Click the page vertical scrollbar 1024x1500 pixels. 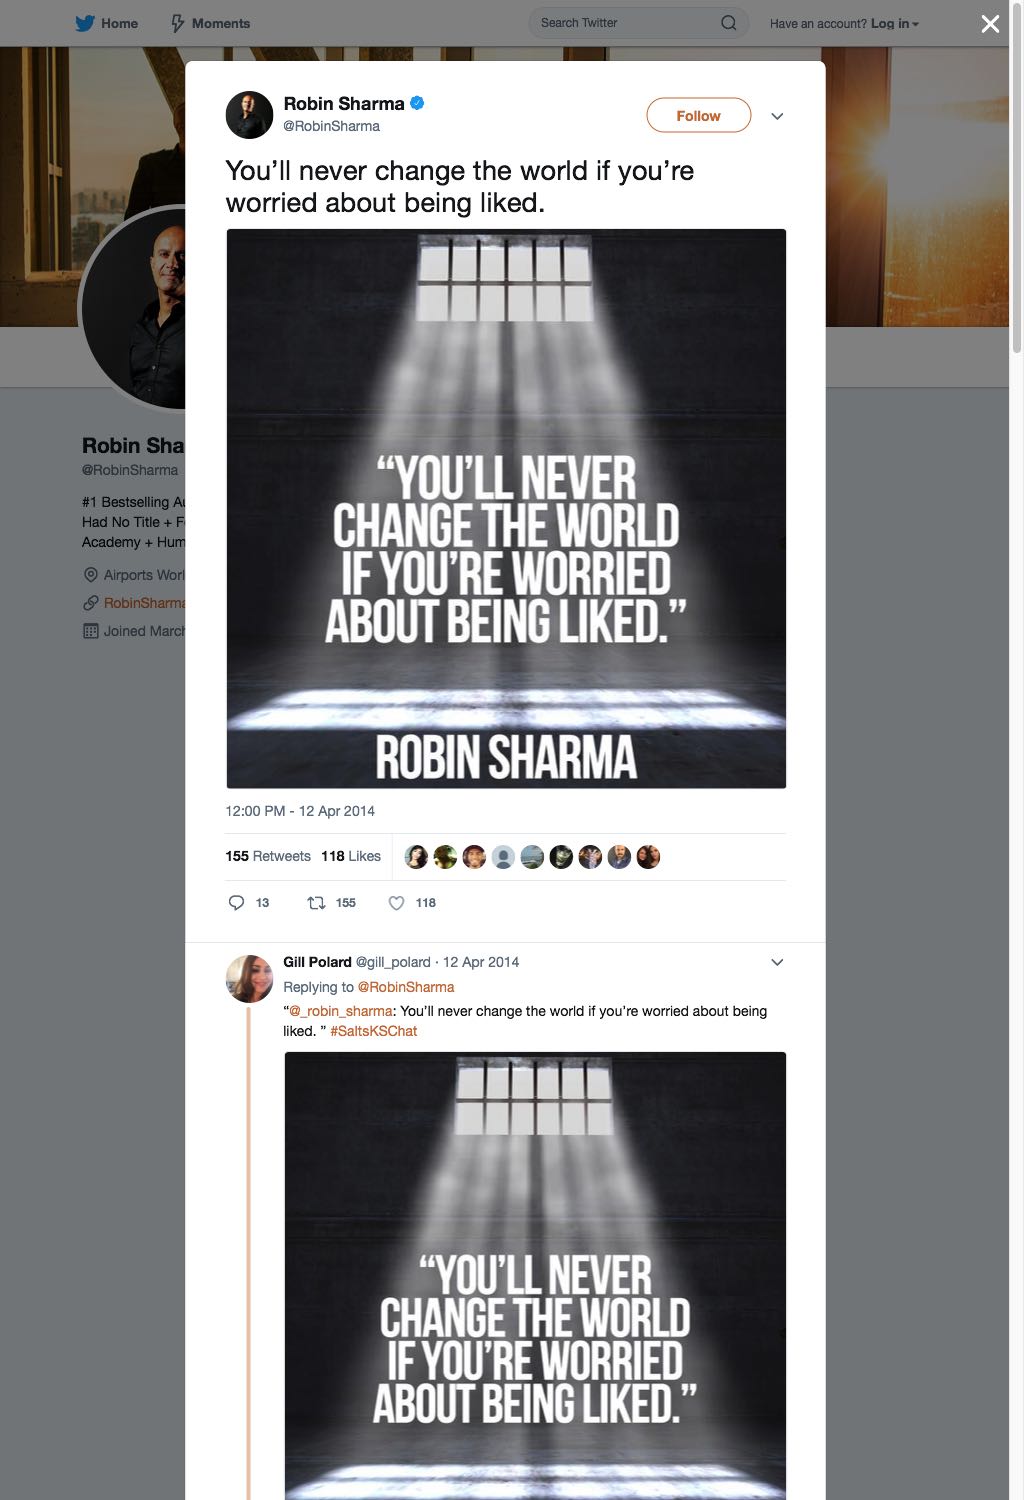(x=1017, y=180)
